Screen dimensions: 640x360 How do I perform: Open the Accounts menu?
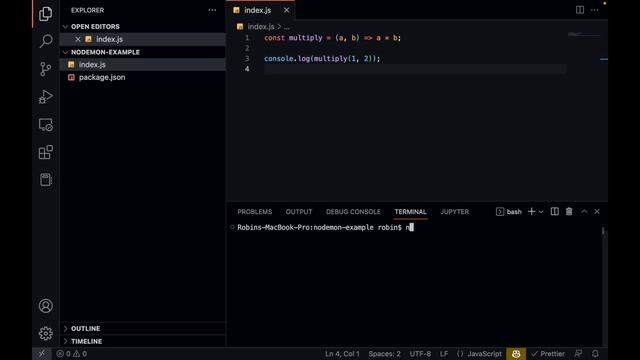[x=46, y=306]
